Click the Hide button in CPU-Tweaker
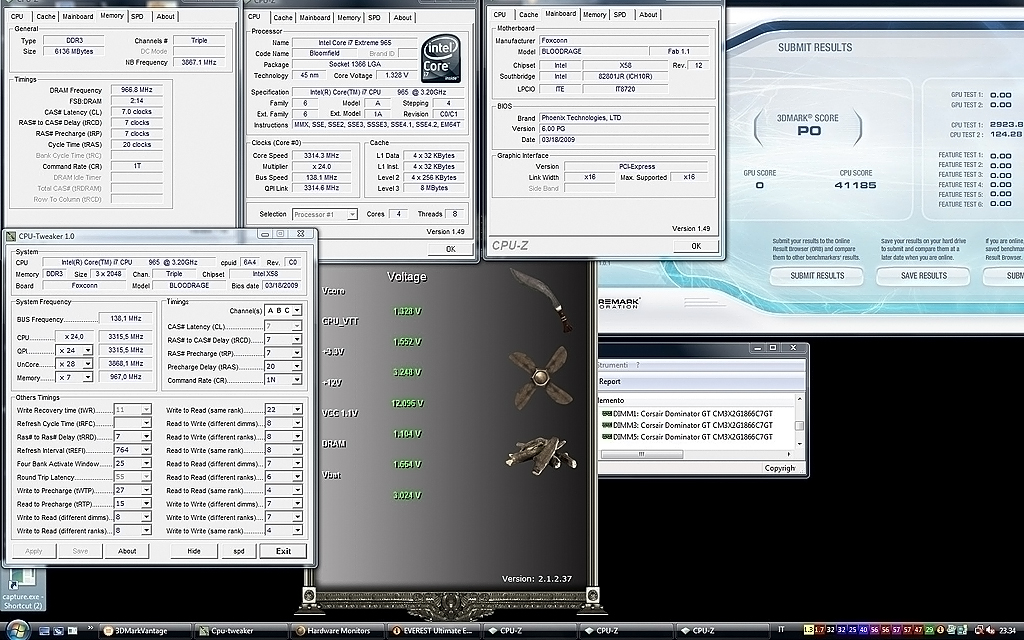 pos(194,551)
